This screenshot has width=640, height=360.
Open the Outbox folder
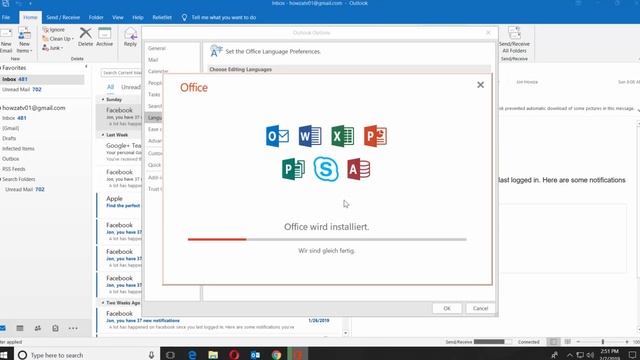click(10, 159)
